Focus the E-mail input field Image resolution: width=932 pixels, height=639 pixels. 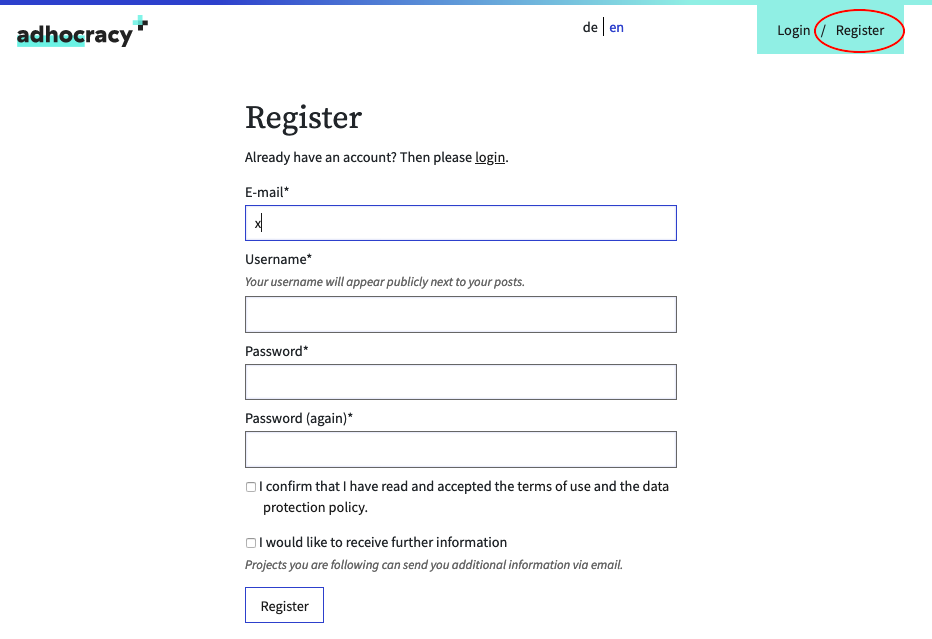pyautogui.click(x=460, y=223)
